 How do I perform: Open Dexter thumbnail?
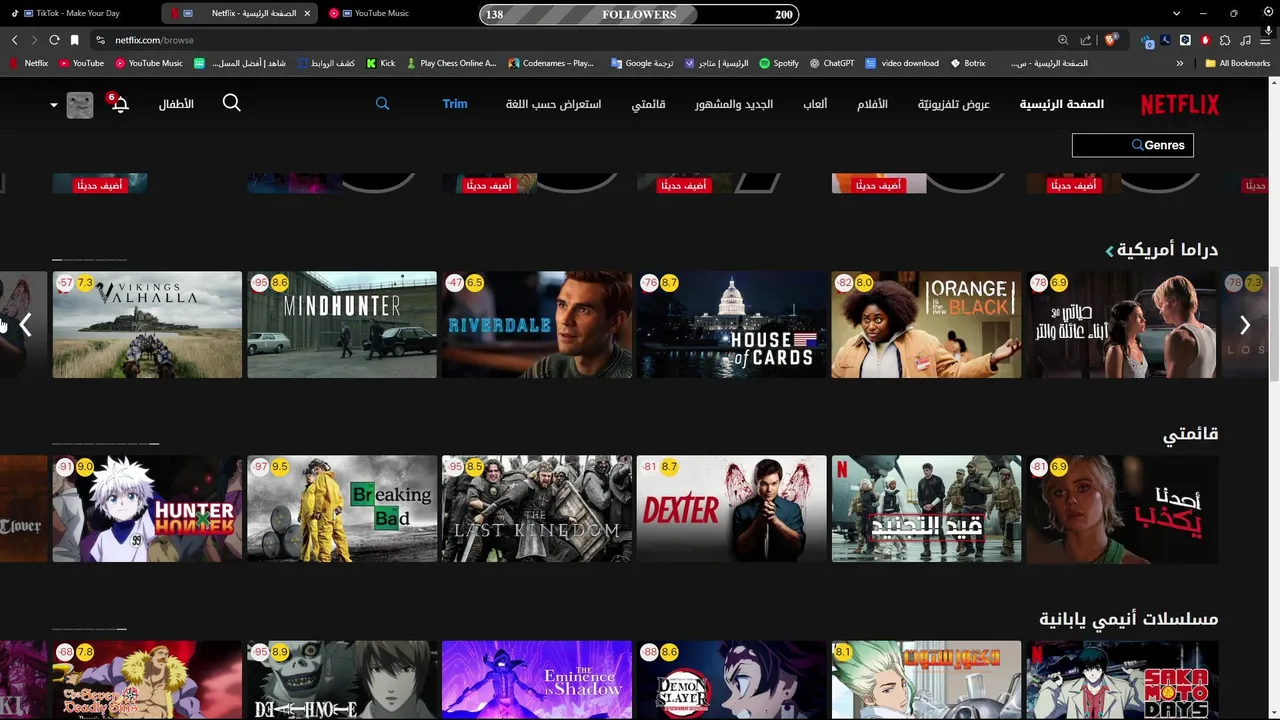(732, 509)
